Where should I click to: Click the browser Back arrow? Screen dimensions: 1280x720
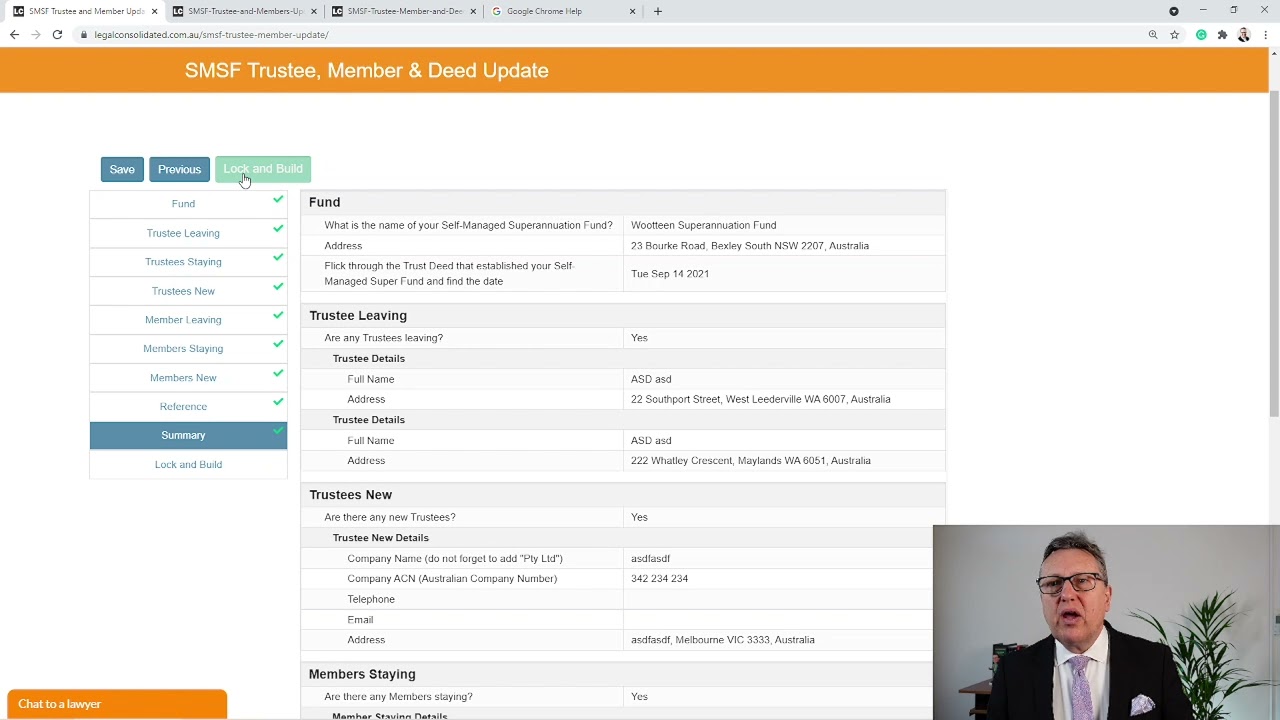tap(14, 35)
